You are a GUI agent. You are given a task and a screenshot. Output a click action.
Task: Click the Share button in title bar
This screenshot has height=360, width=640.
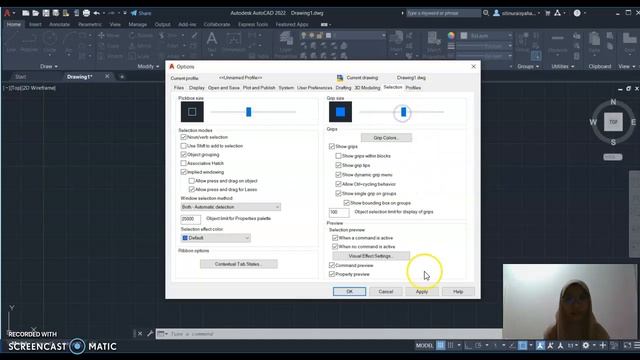coord(141,13)
